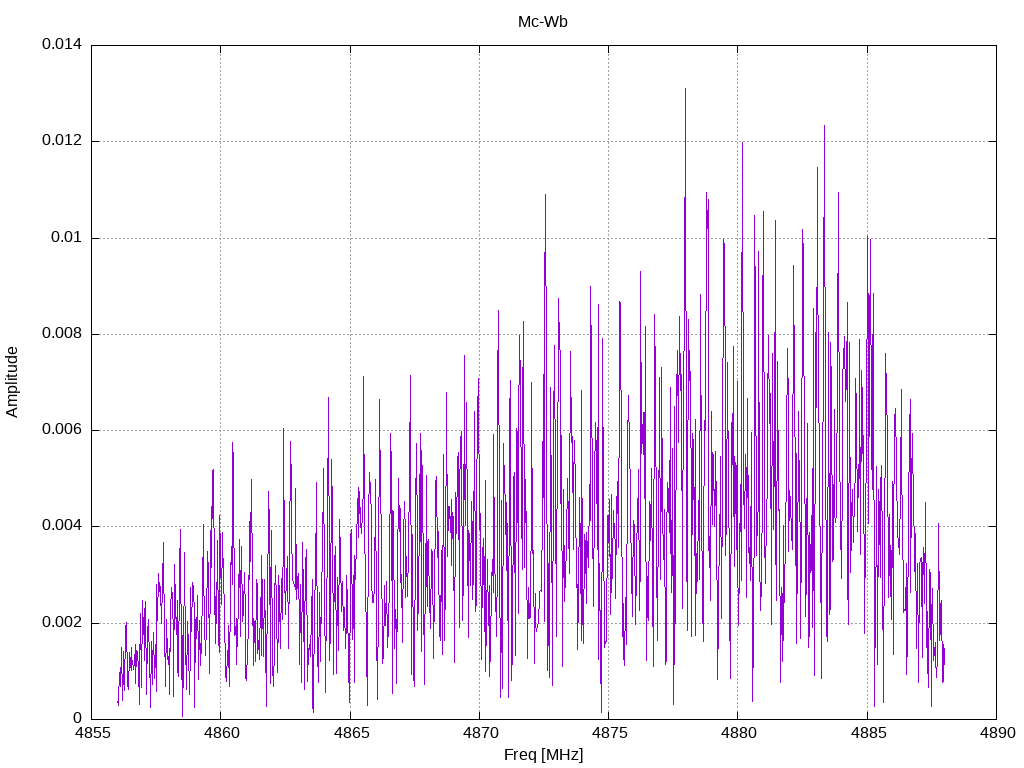This screenshot has width=1024, height=768.
Task: Click the 4855 x-axis tick label
Action: click(91, 733)
